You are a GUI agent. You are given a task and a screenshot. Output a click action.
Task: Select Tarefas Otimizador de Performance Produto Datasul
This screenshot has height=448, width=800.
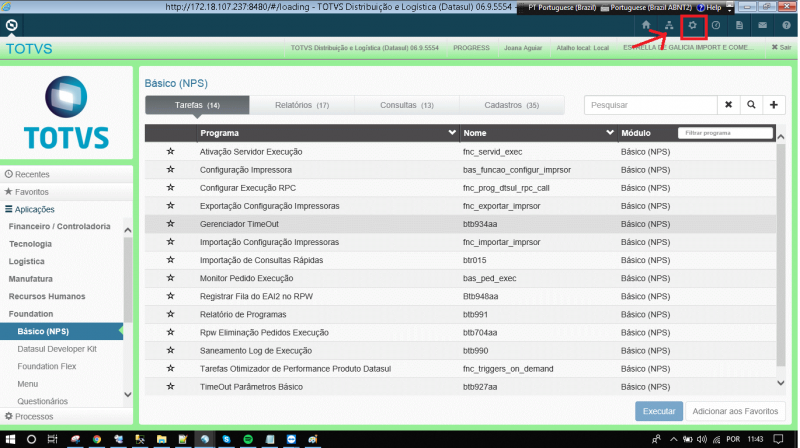click(460, 368)
